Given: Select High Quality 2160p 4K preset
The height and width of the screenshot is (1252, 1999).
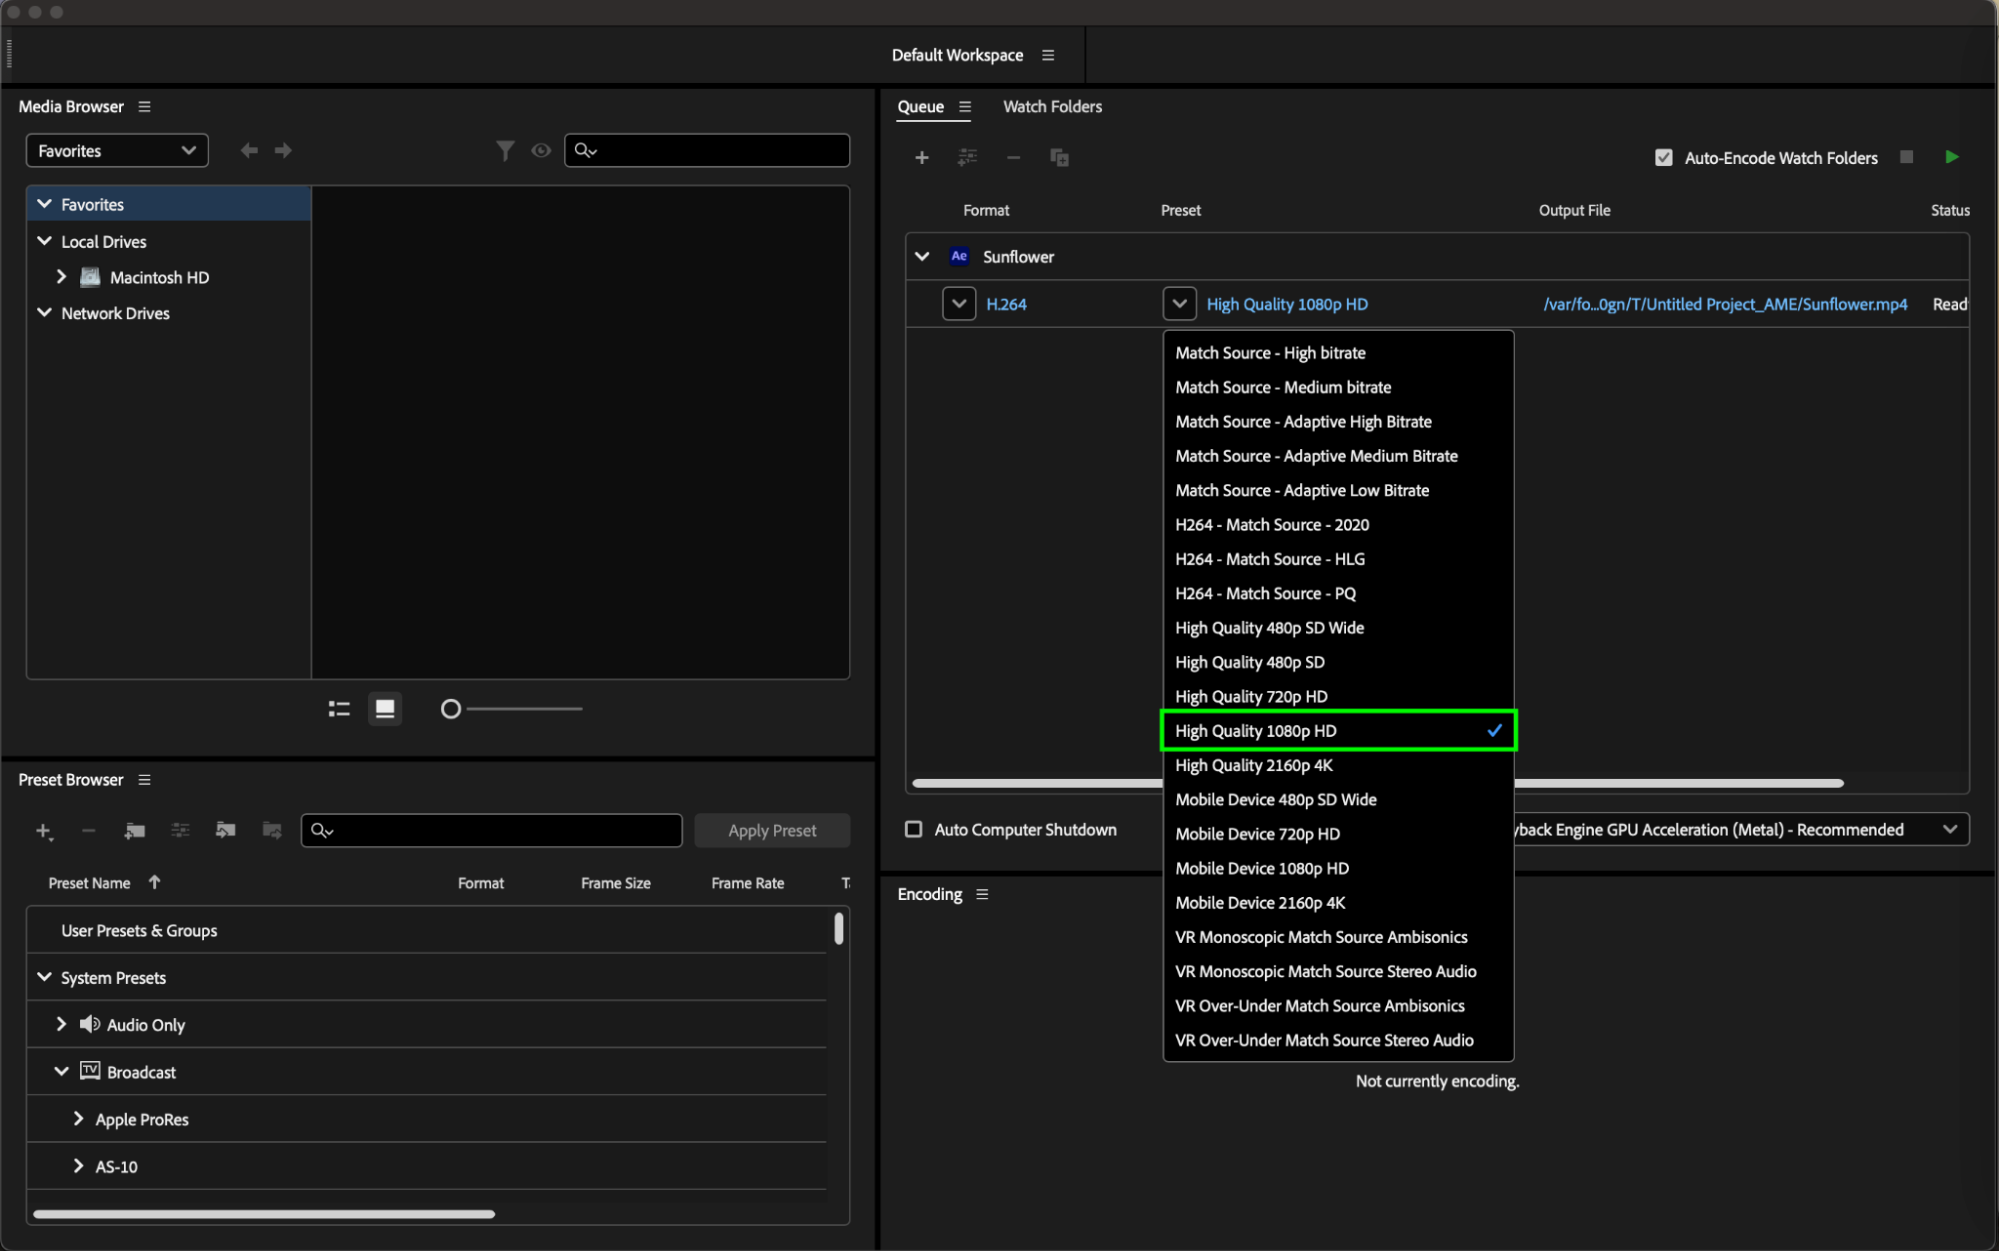Looking at the screenshot, I should click(x=1254, y=765).
